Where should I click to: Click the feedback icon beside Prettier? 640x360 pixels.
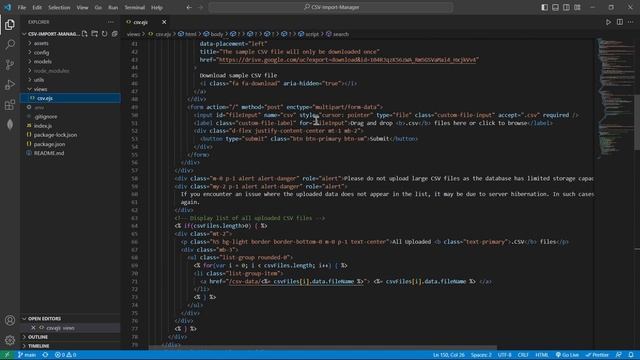619,355
